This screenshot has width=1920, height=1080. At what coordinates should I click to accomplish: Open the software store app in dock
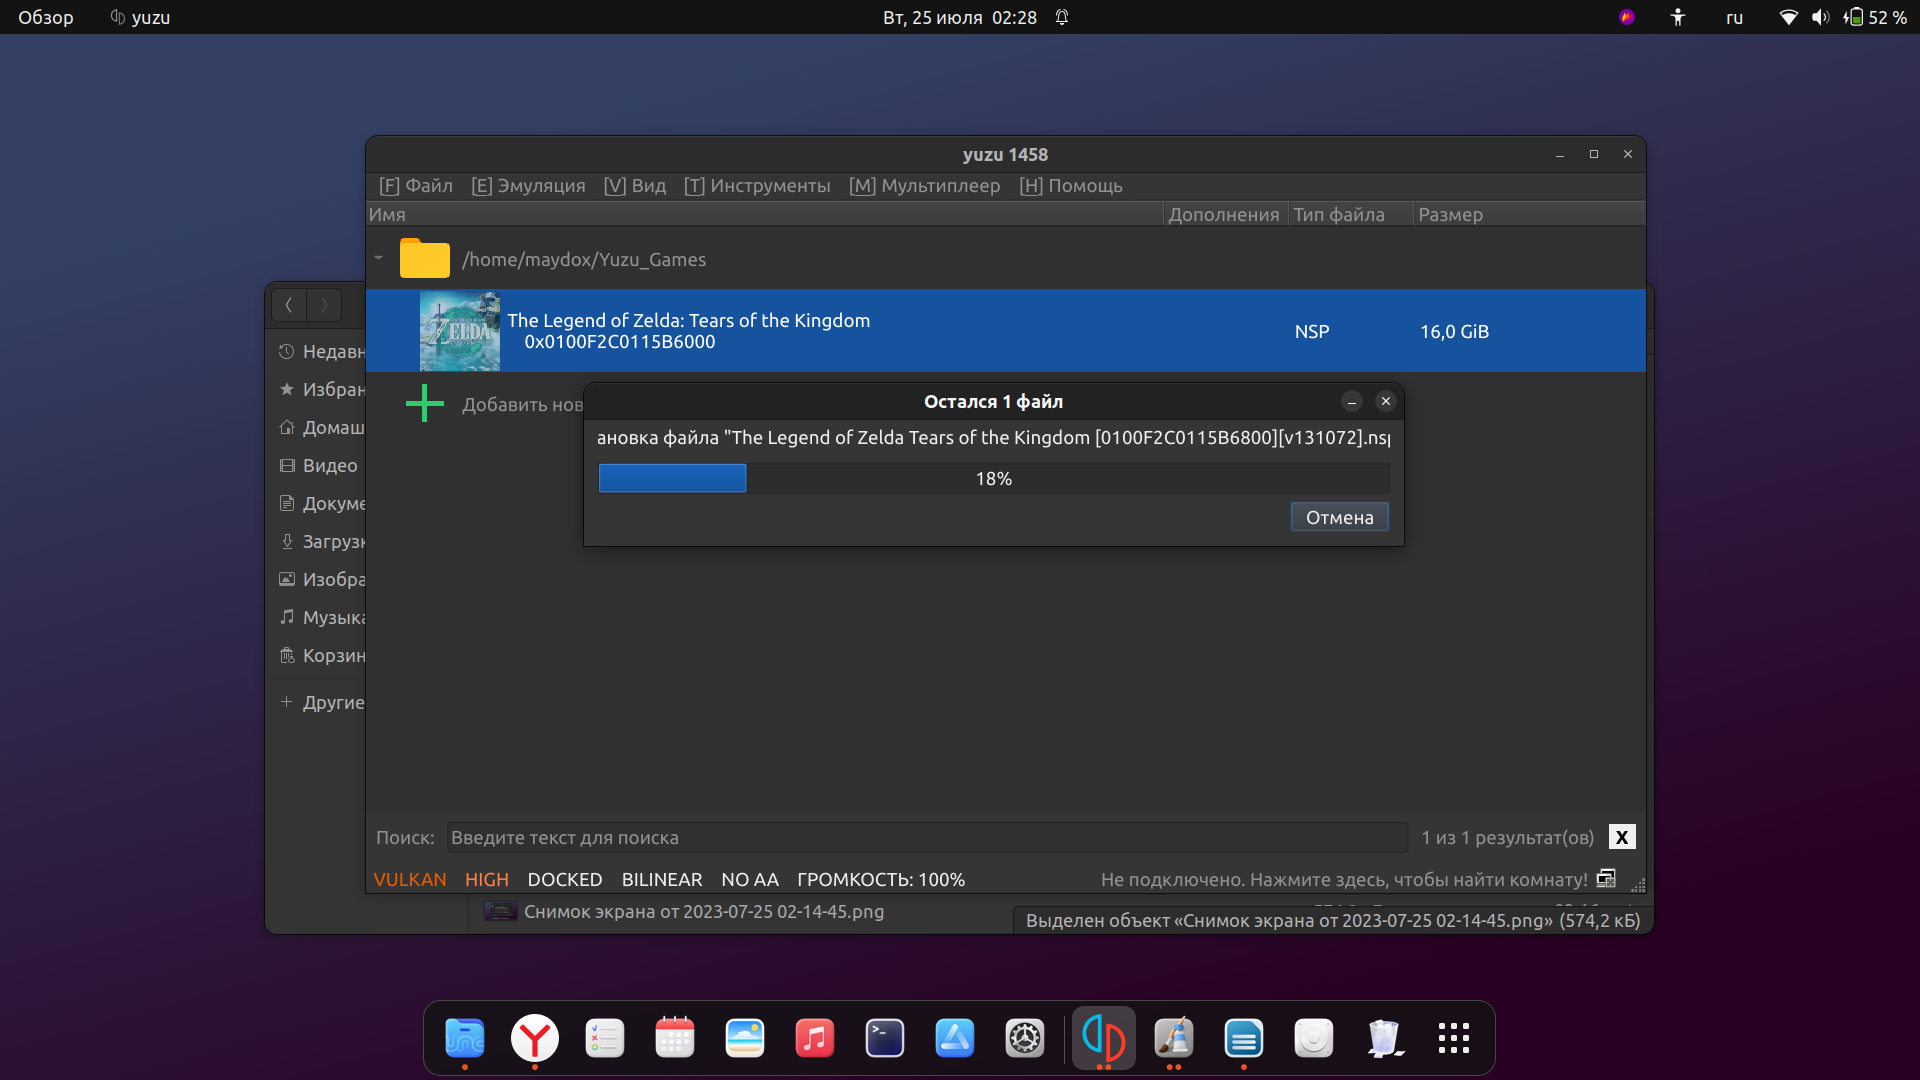click(x=955, y=1038)
